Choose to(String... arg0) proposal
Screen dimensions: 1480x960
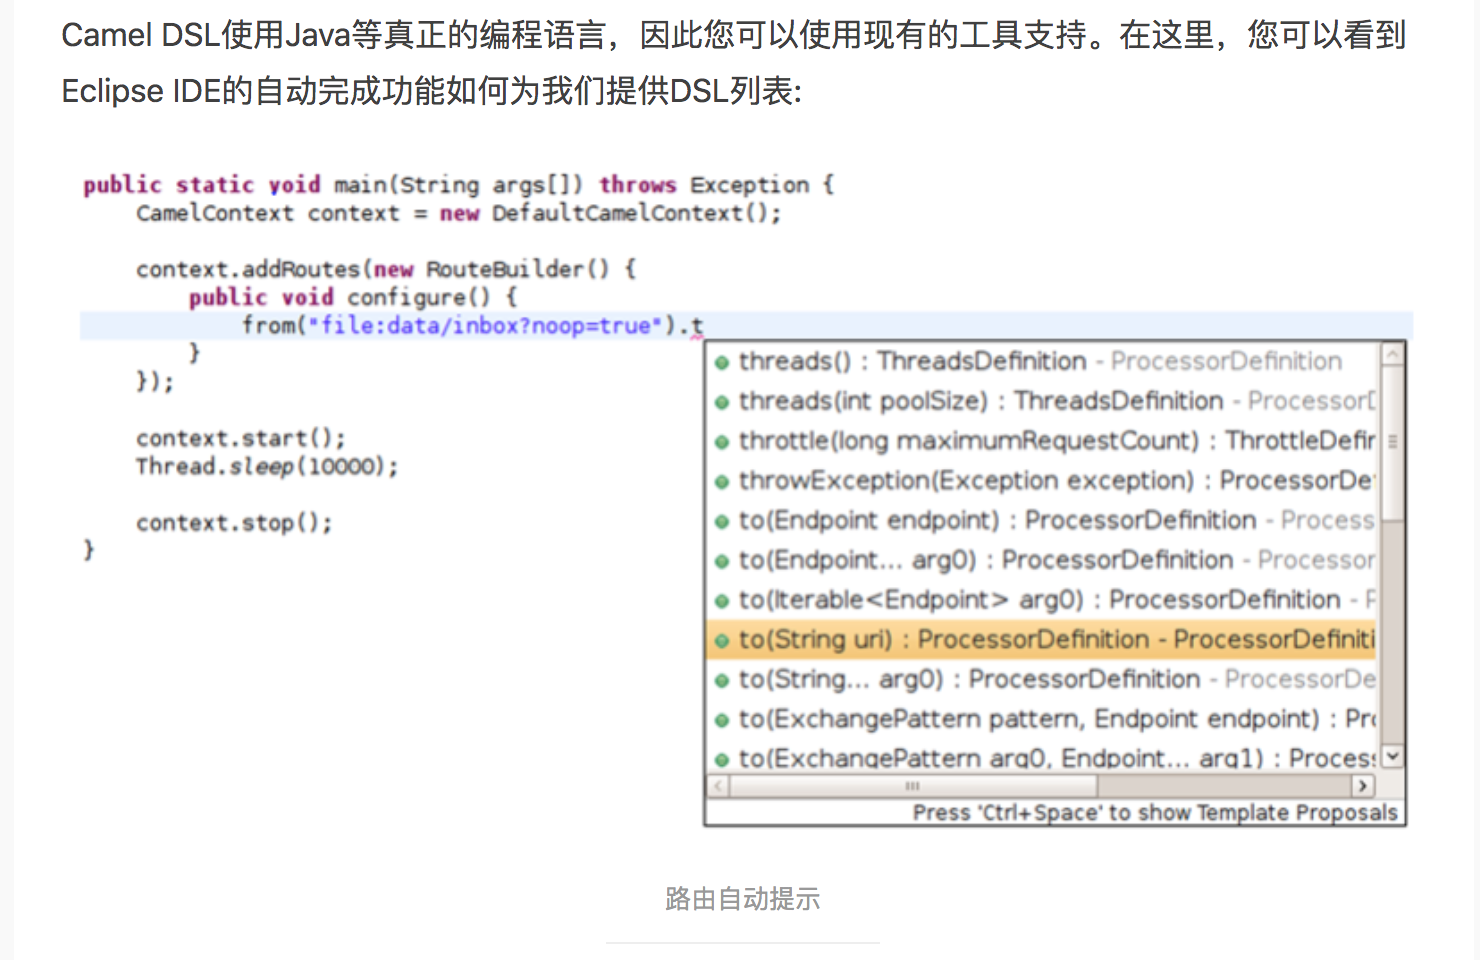click(x=1042, y=680)
